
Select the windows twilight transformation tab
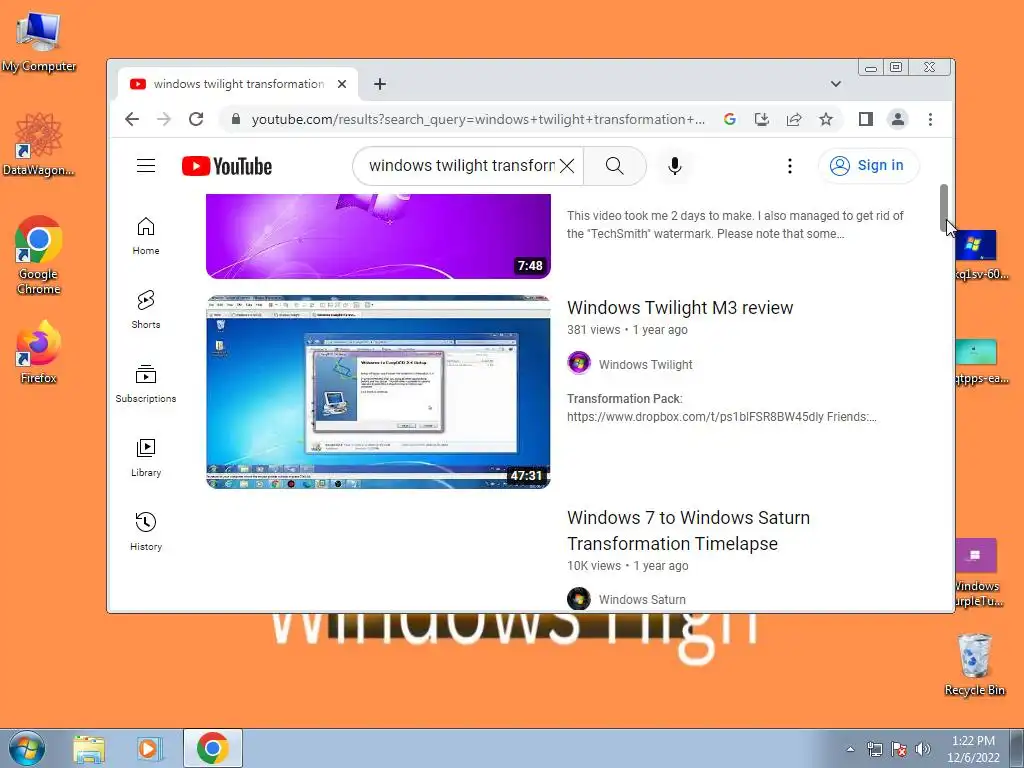click(x=238, y=84)
